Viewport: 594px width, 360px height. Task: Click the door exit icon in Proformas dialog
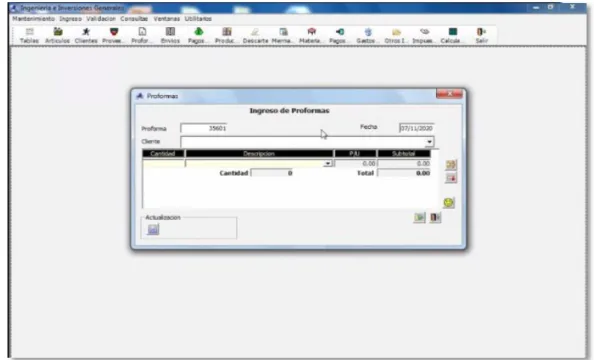pyautogui.click(x=435, y=218)
